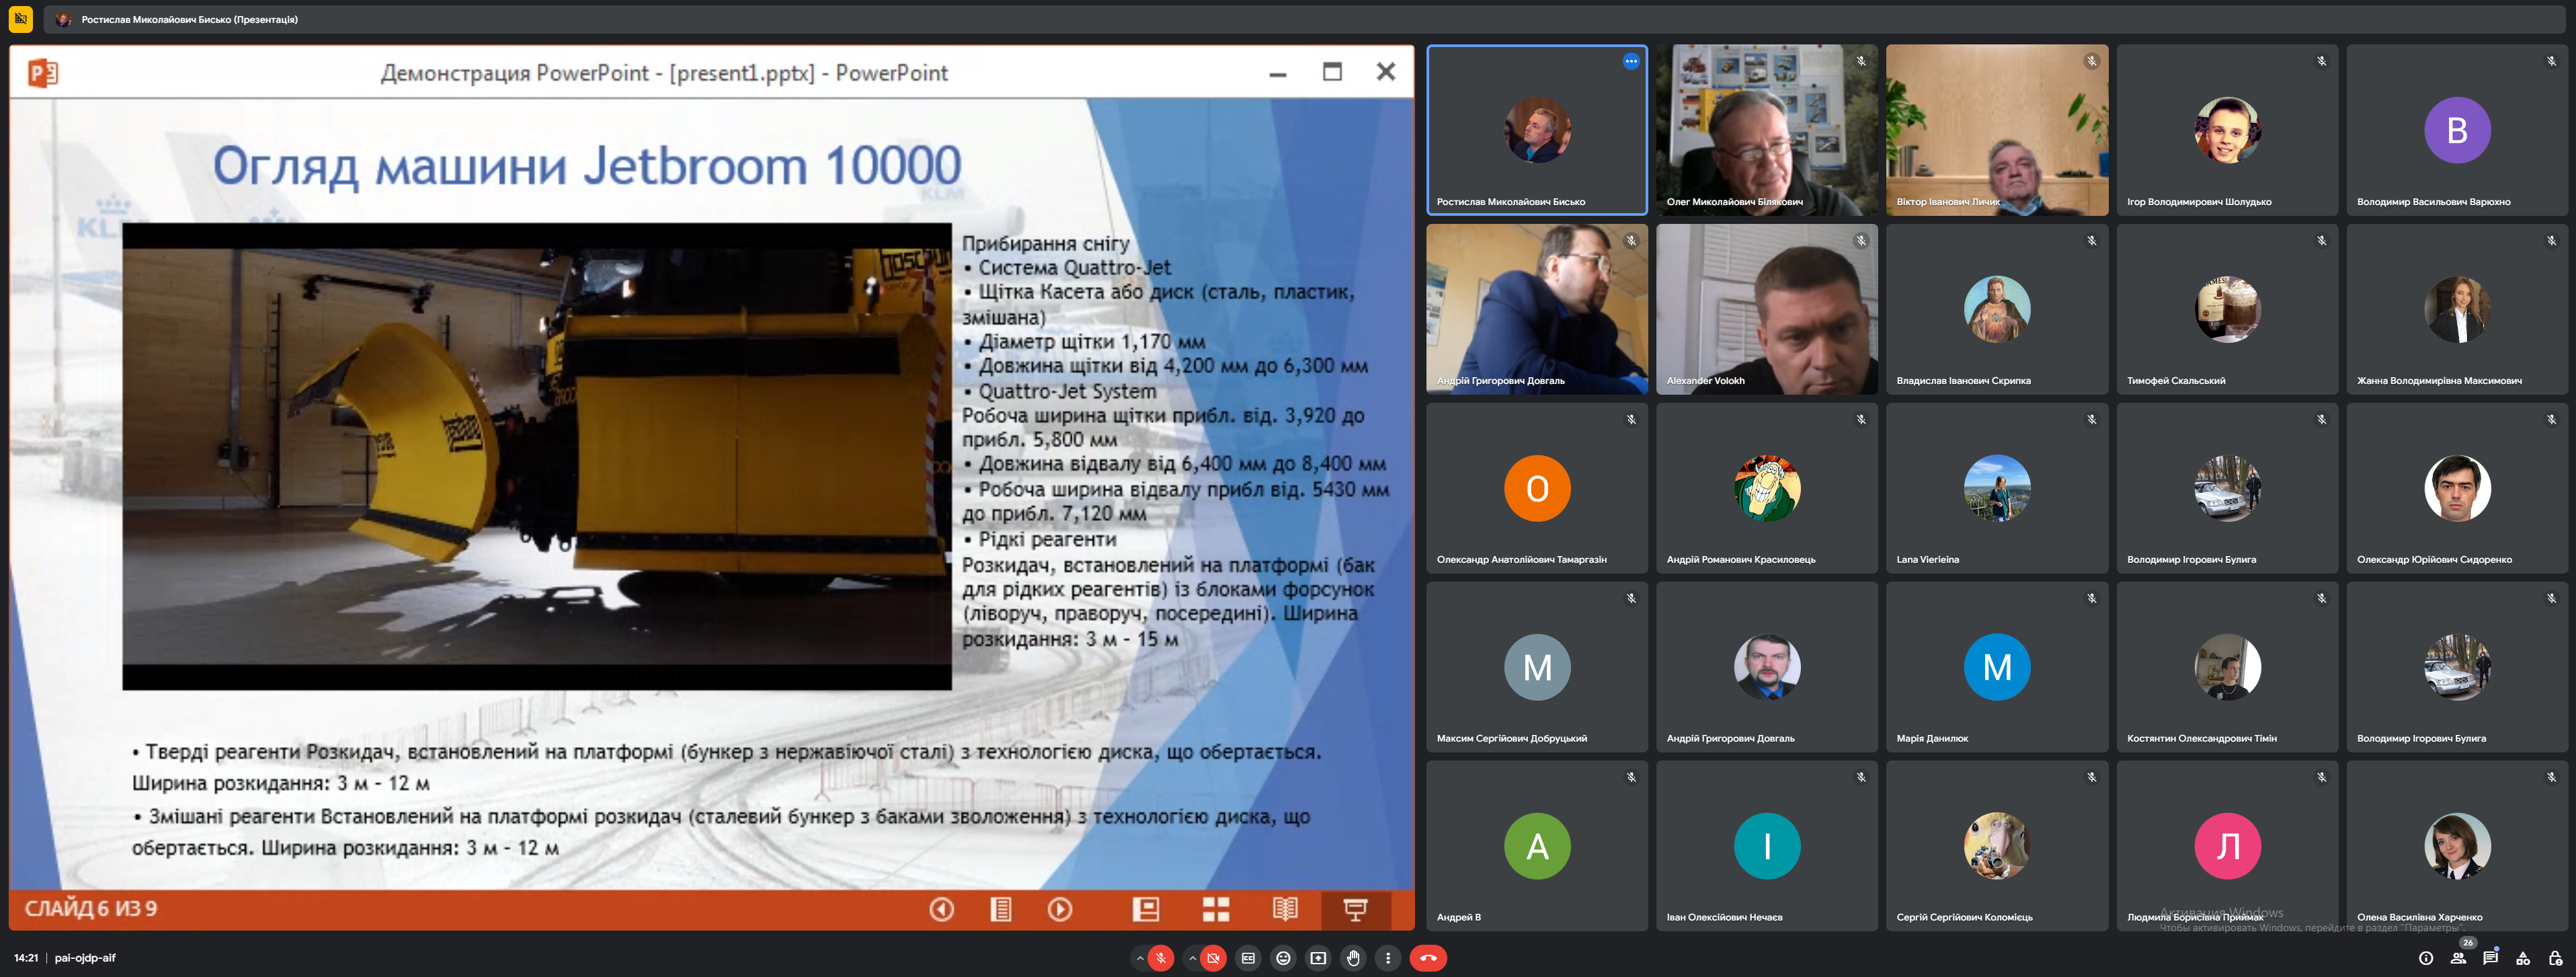
Task: Open the three-dot more options menu
Action: [1388, 958]
